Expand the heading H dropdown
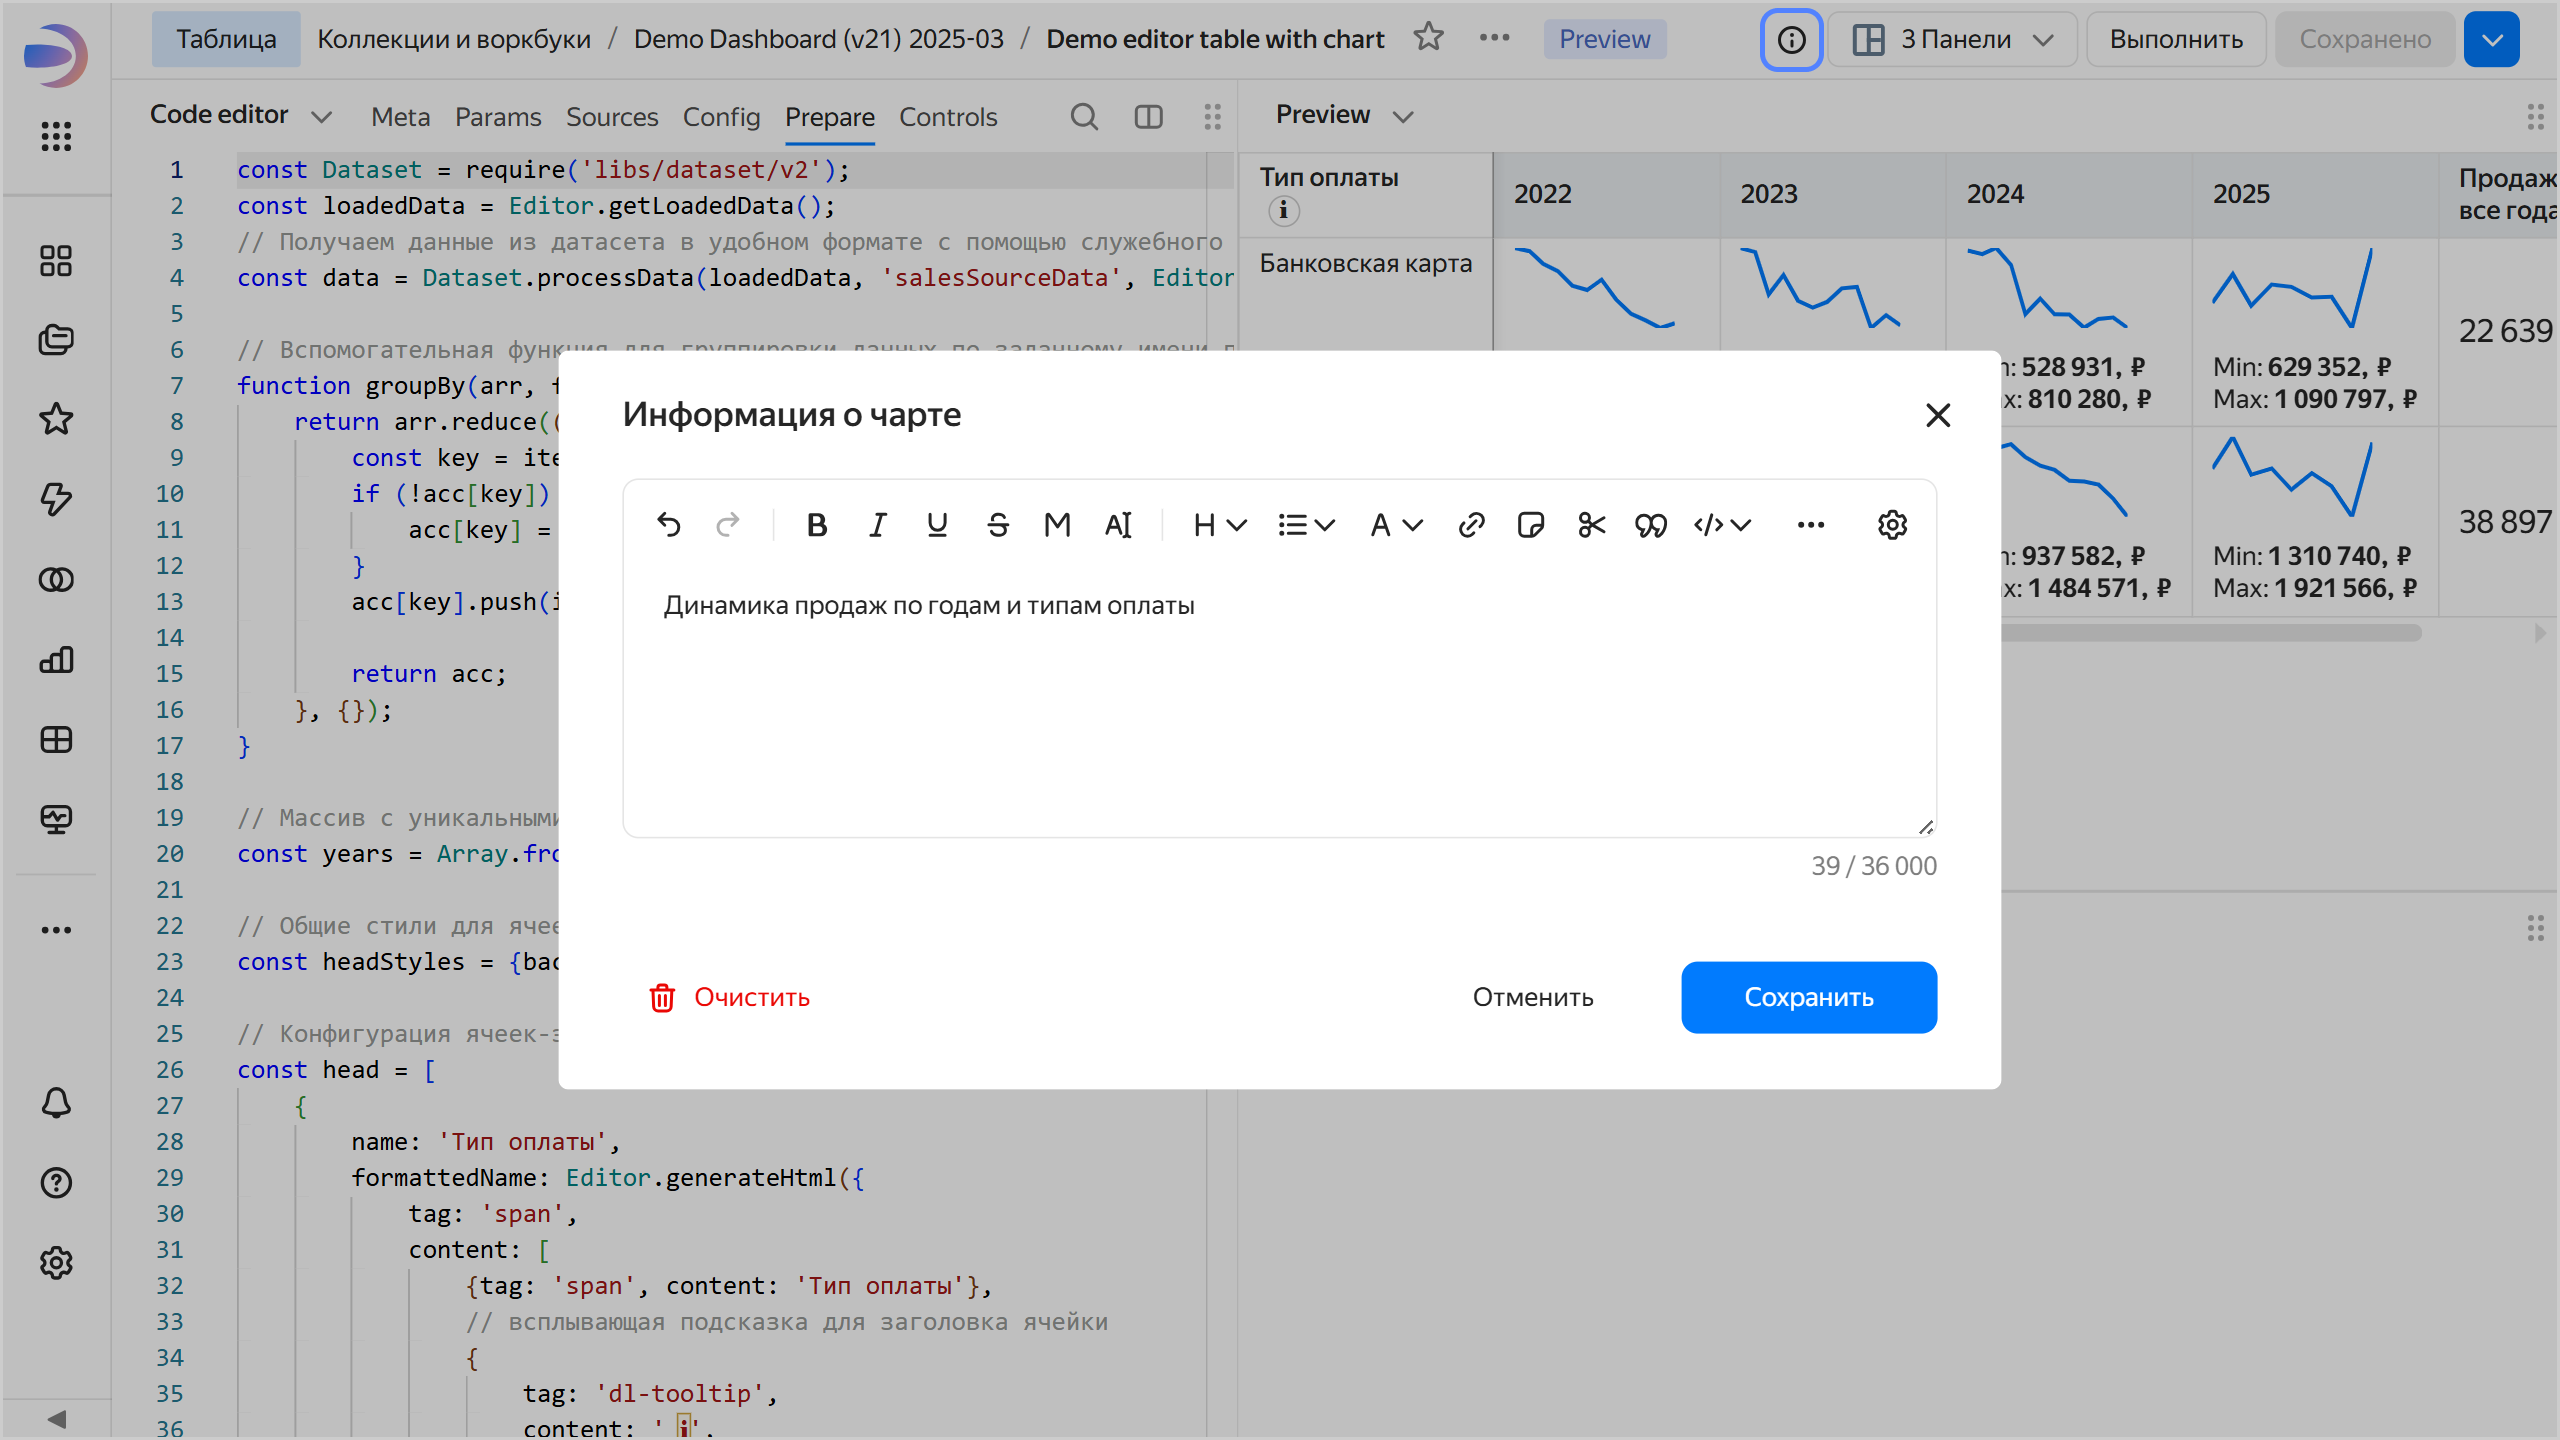 pyautogui.click(x=1219, y=525)
